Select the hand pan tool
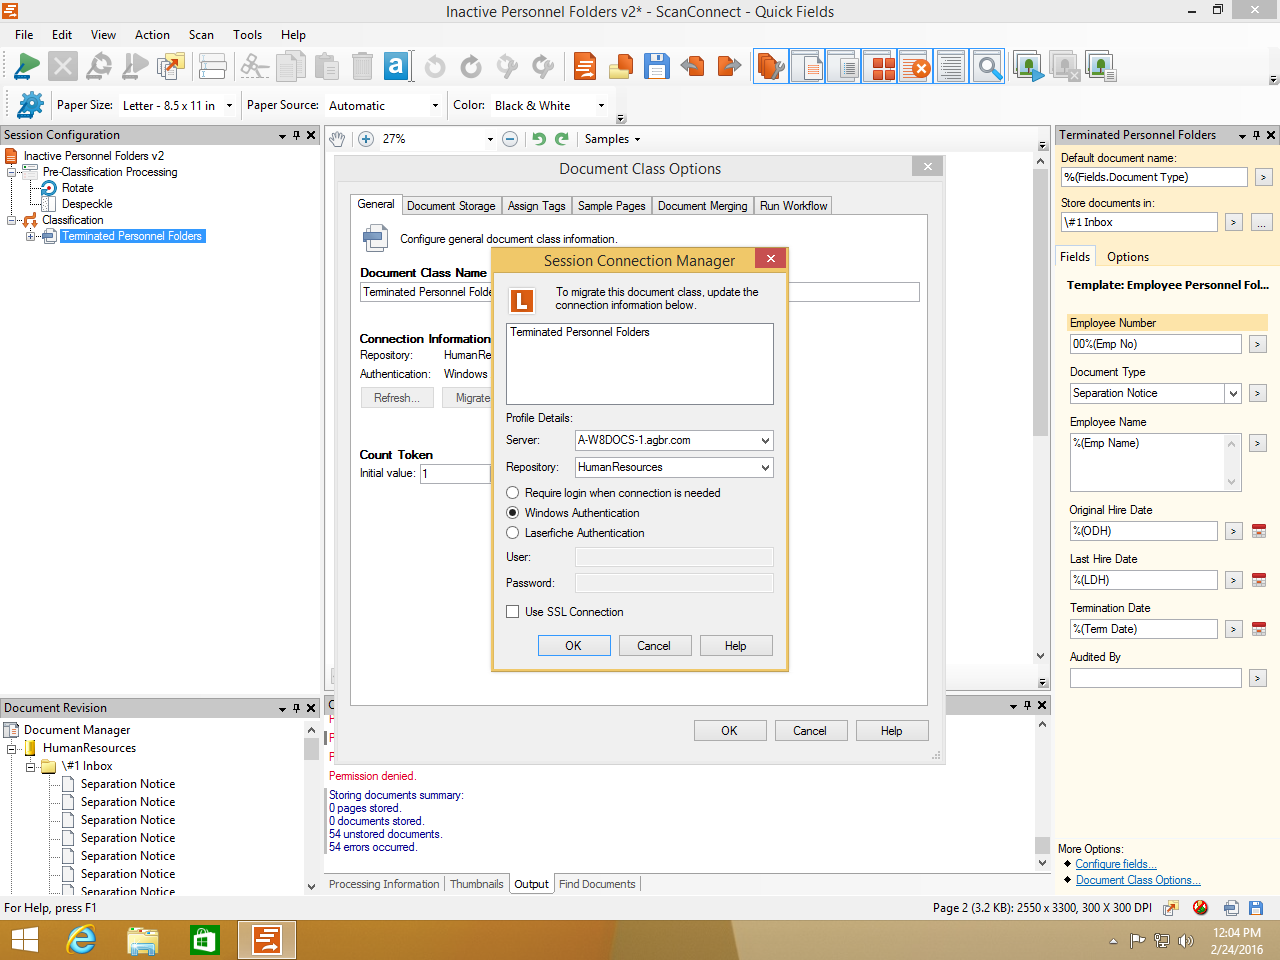 pos(338,139)
